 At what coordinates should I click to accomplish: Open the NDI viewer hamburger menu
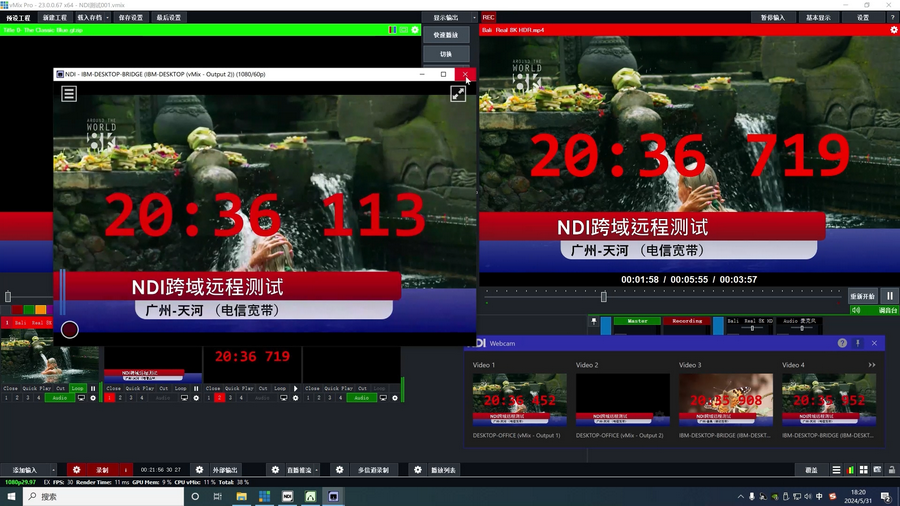coord(68,94)
